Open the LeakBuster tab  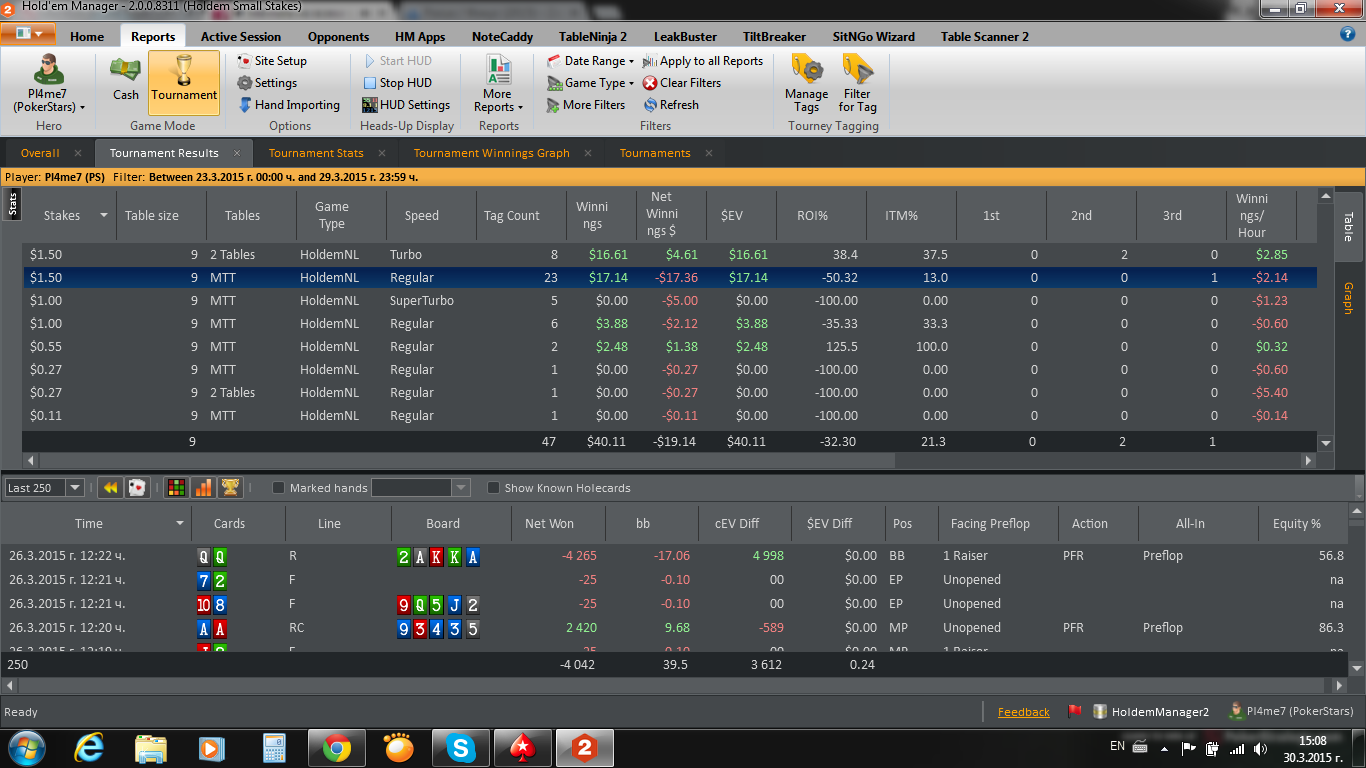(685, 37)
